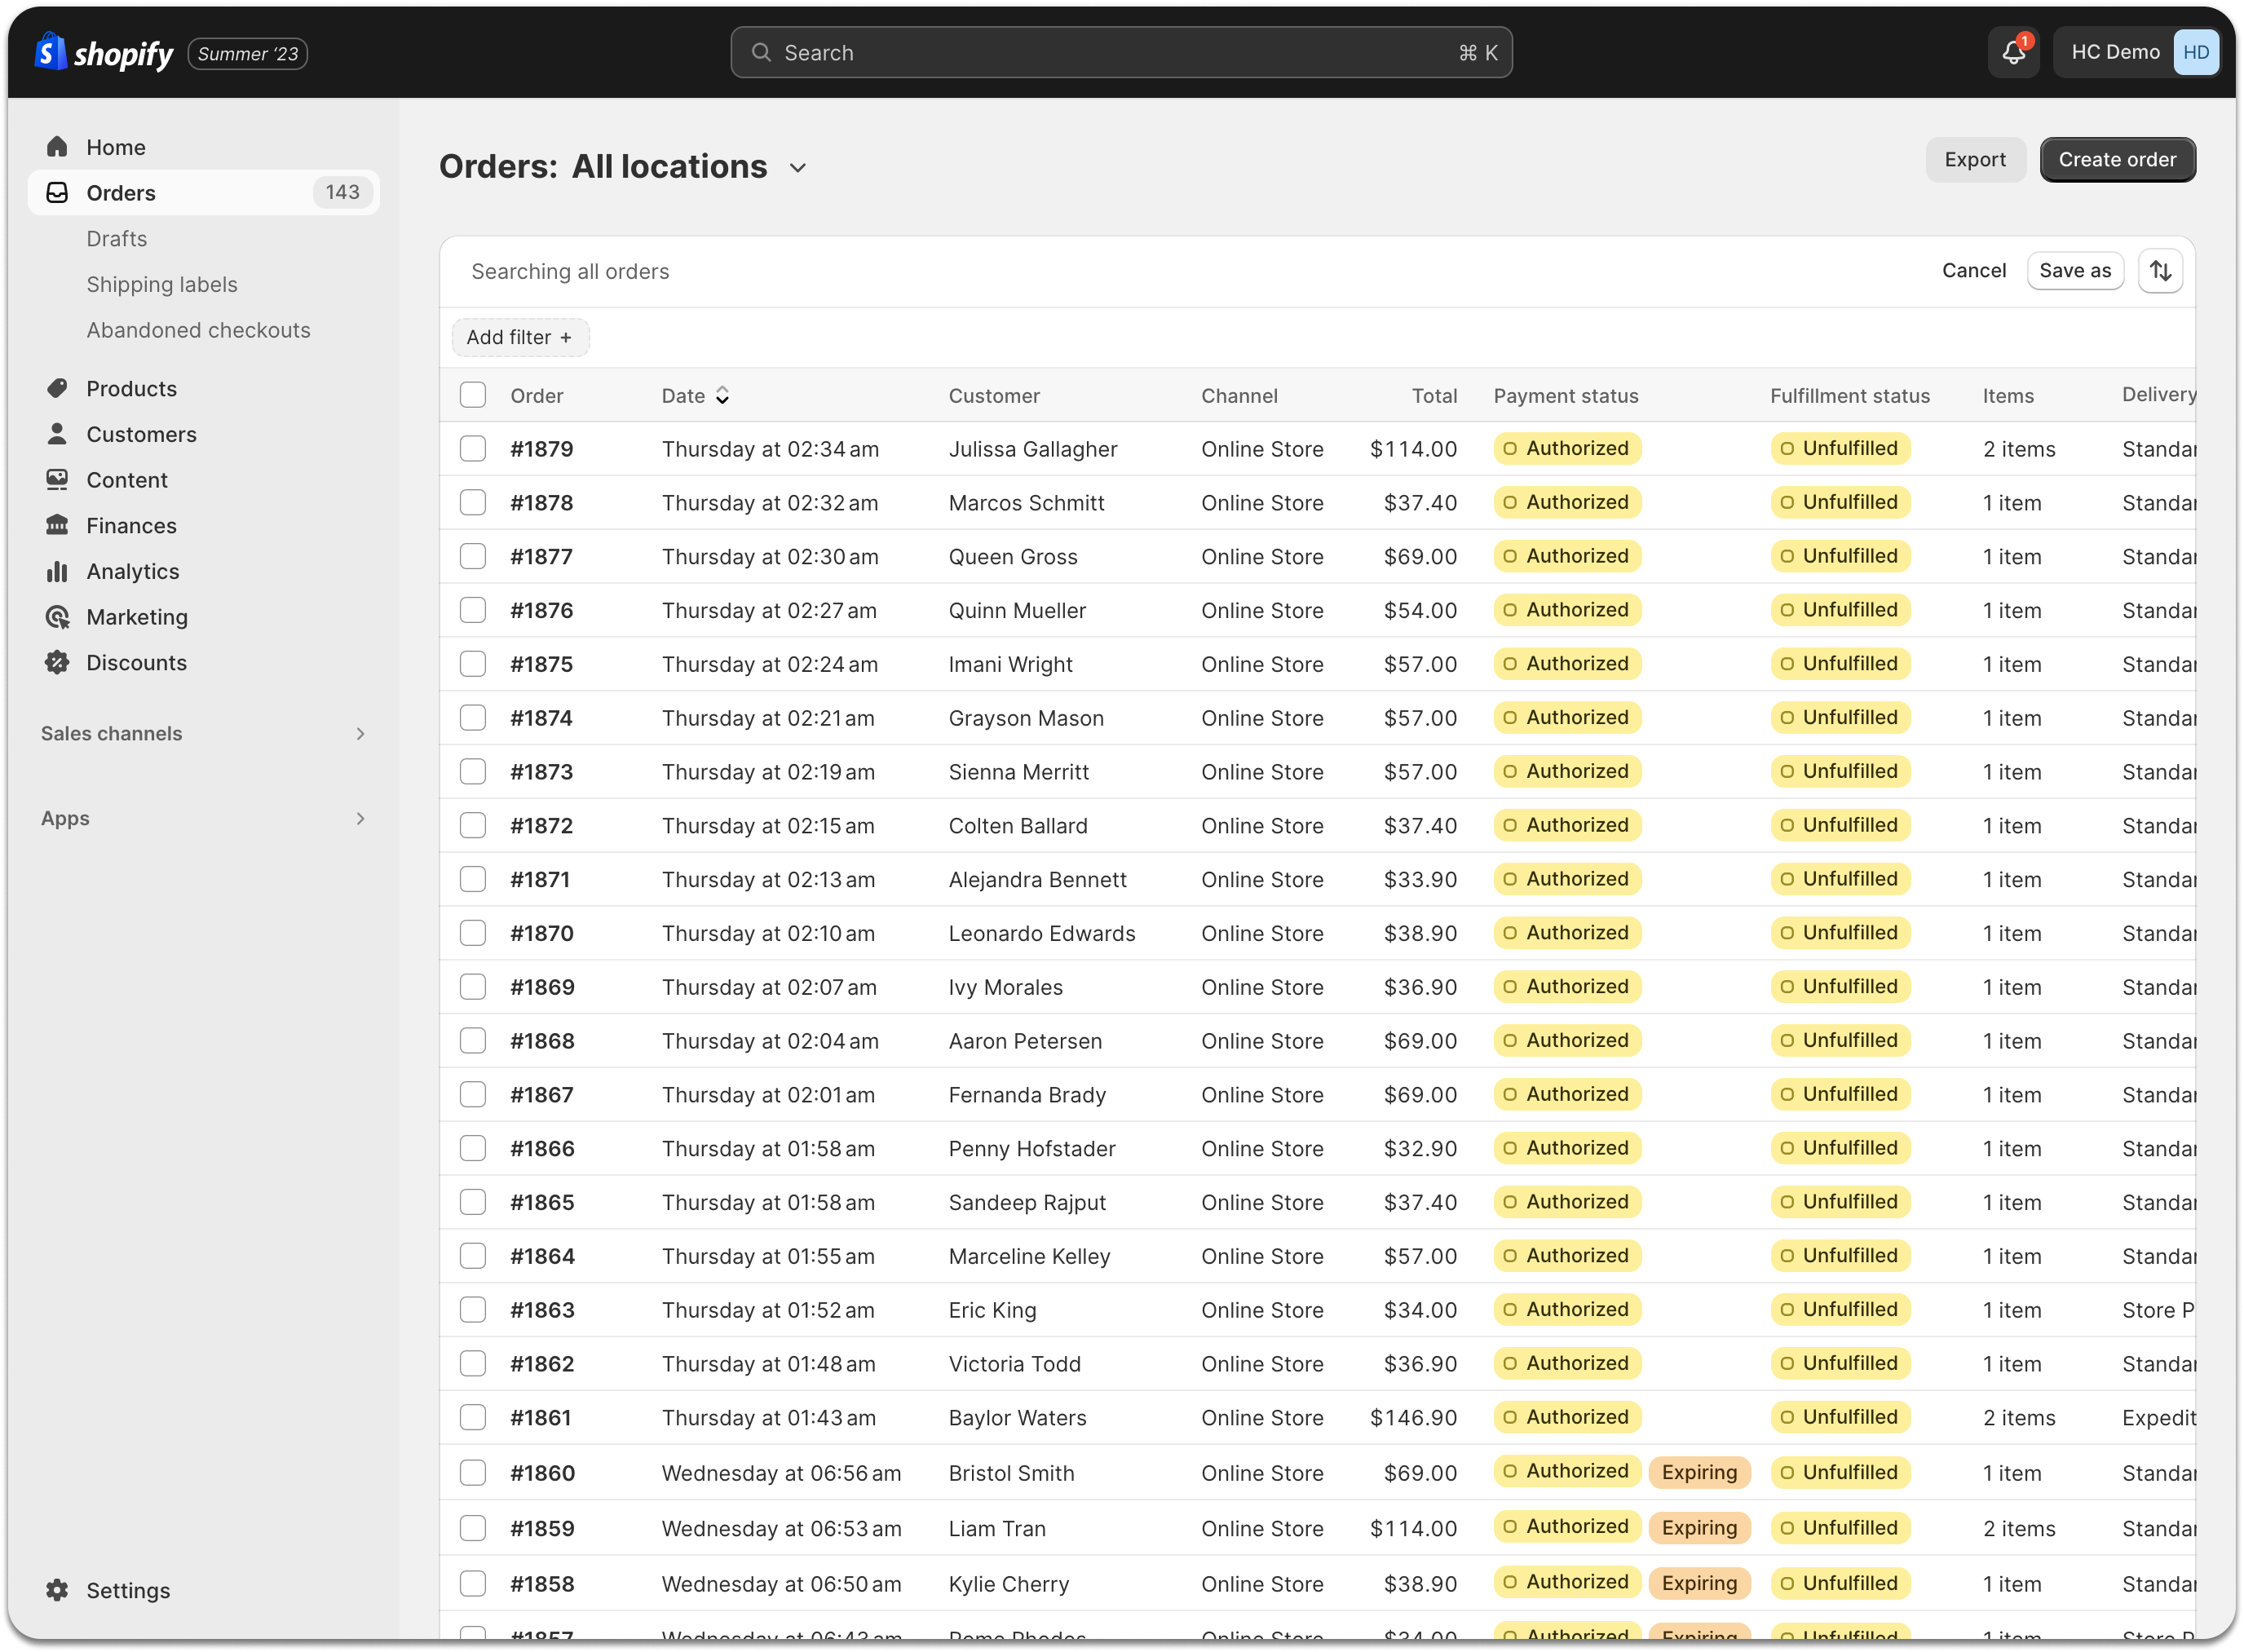Screen dimensions: 2244x1652
Task: Click the HD account avatar
Action: tap(2196, 53)
